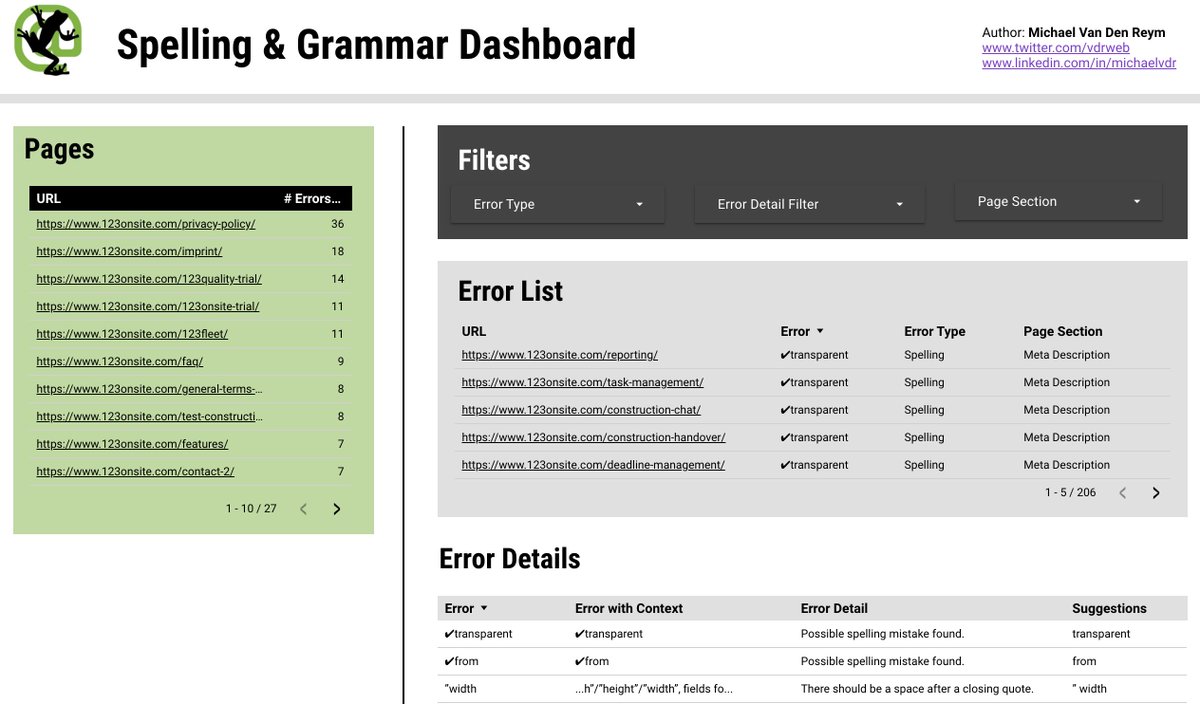This screenshot has height=704, width=1200.
Task: Go to next page of Pages table
Action: [336, 509]
